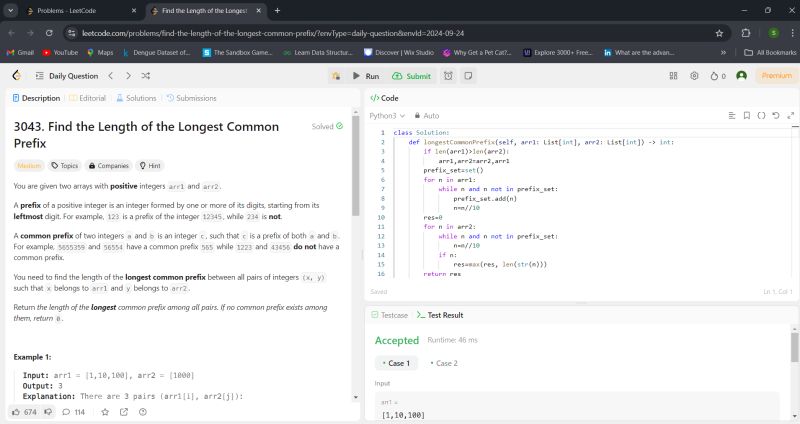Image resolution: width=800 pixels, height=424 pixels.
Task: Expand the Companies tag
Action: (109, 166)
